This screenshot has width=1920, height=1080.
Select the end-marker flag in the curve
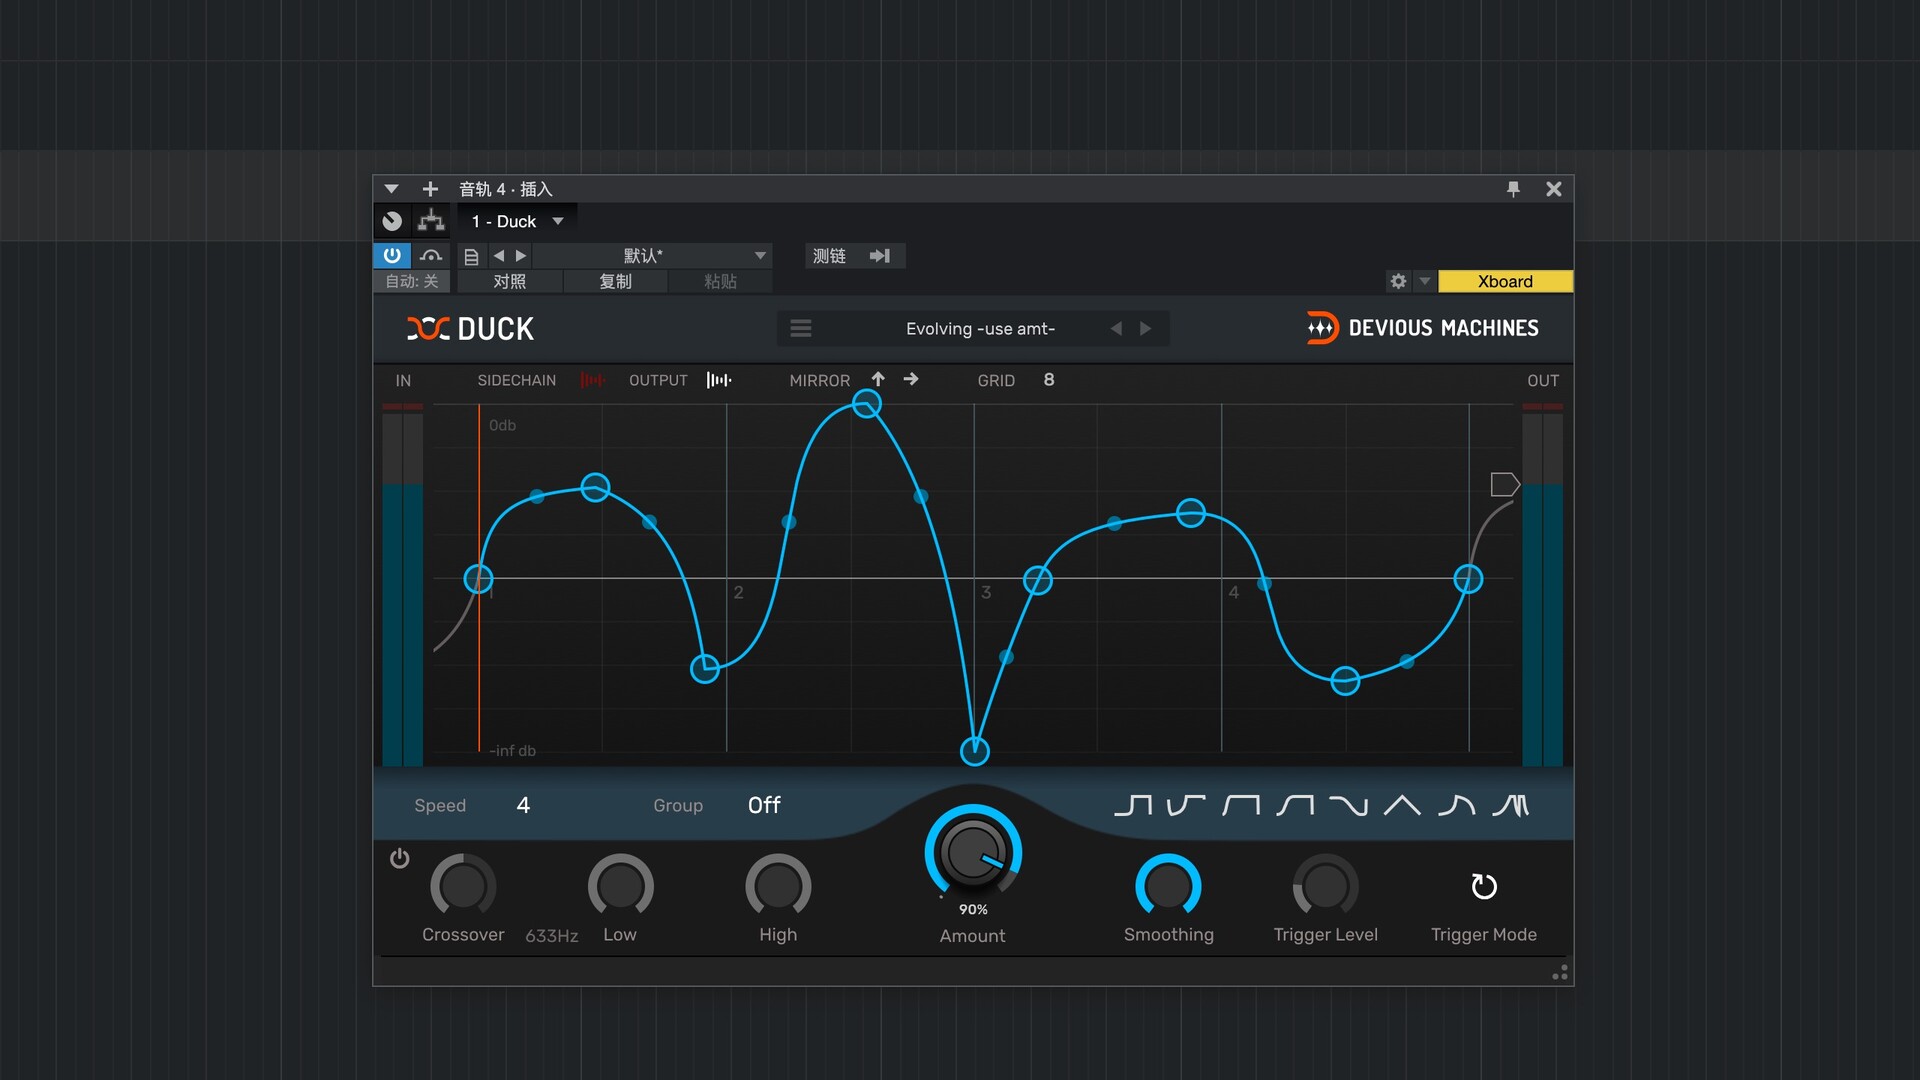(1505, 484)
